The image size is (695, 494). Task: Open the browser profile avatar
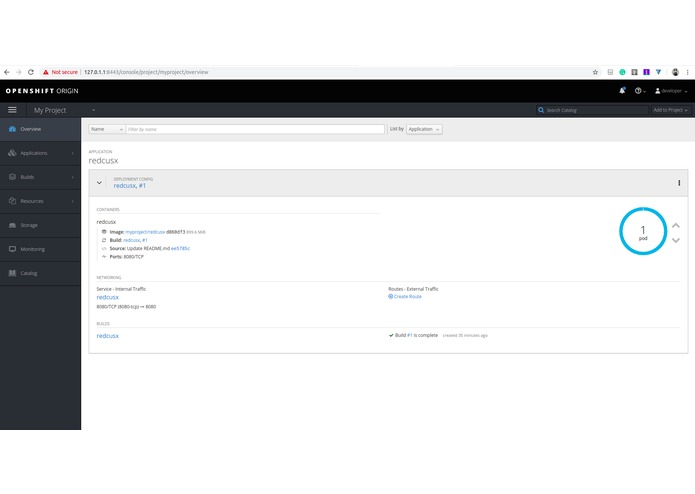[675, 72]
